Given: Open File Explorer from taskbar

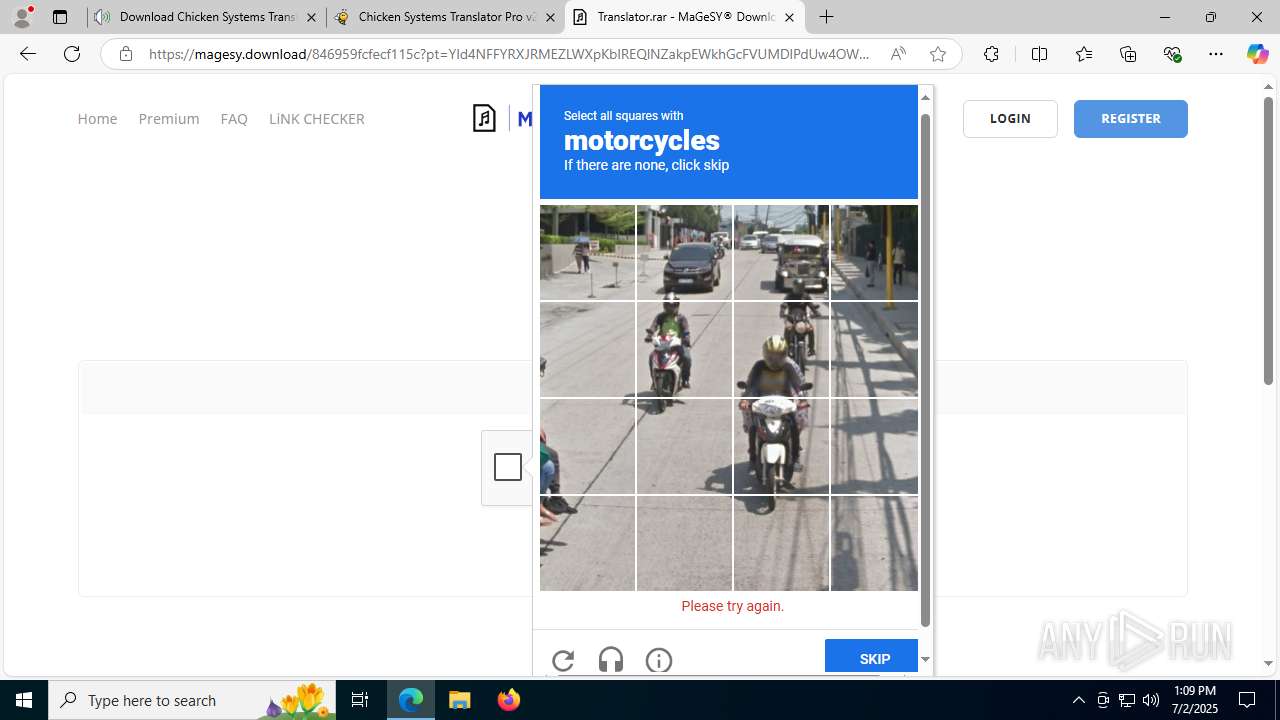Looking at the screenshot, I should (459, 700).
